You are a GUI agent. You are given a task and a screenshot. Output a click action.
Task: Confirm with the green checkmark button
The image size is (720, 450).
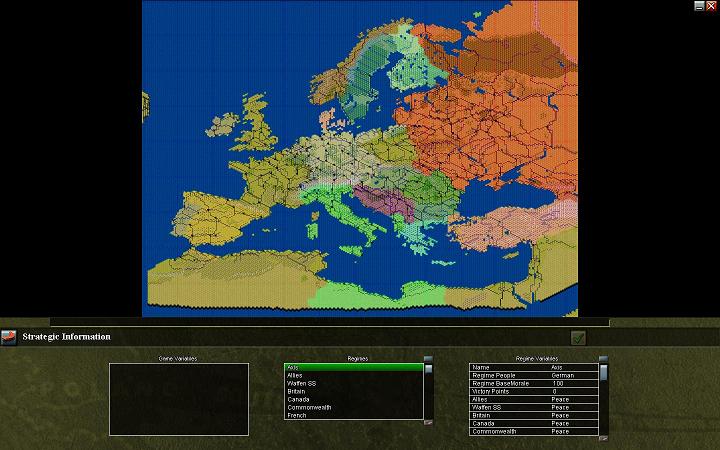[577, 338]
